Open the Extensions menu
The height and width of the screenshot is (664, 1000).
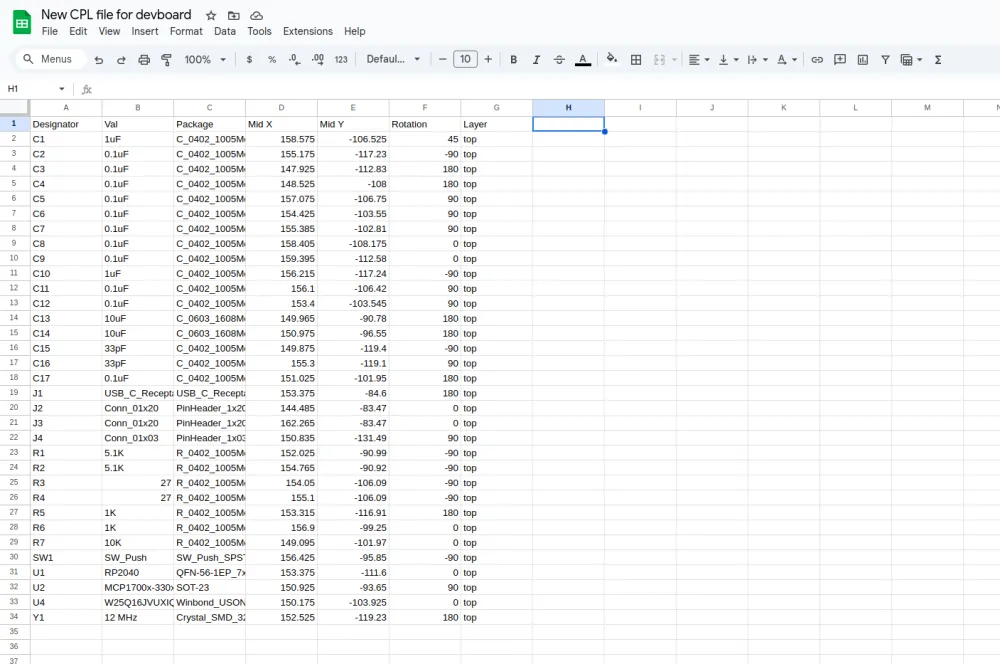(307, 31)
